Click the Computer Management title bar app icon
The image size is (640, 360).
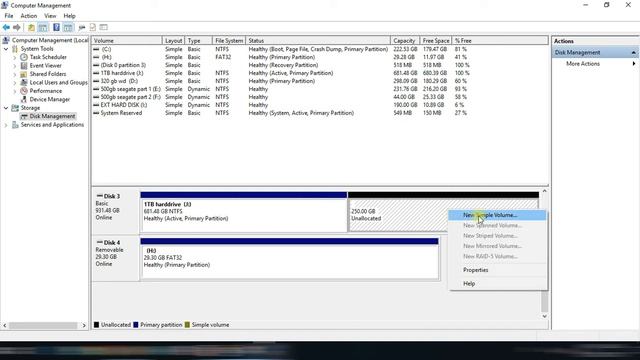click(5, 5)
